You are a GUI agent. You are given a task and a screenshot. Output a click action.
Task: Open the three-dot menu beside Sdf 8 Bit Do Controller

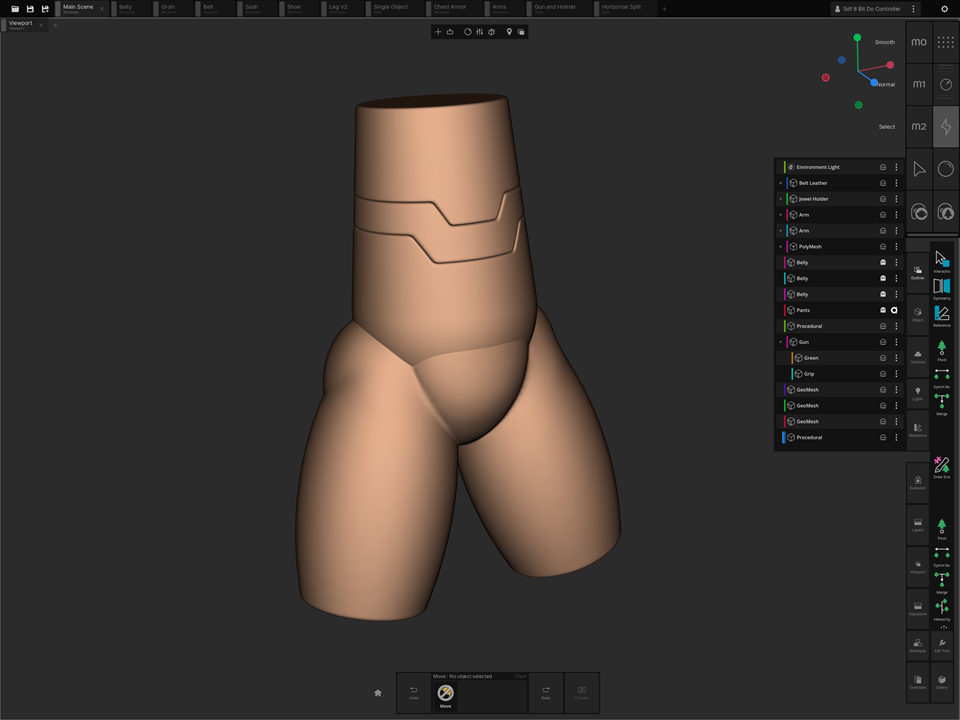[913, 9]
